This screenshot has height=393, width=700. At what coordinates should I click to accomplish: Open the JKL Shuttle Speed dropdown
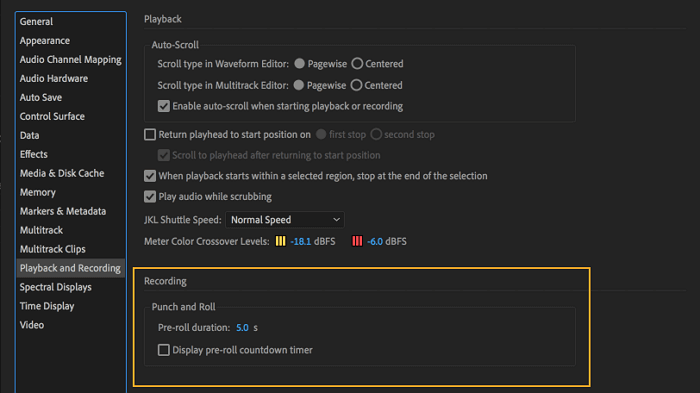click(x=285, y=220)
